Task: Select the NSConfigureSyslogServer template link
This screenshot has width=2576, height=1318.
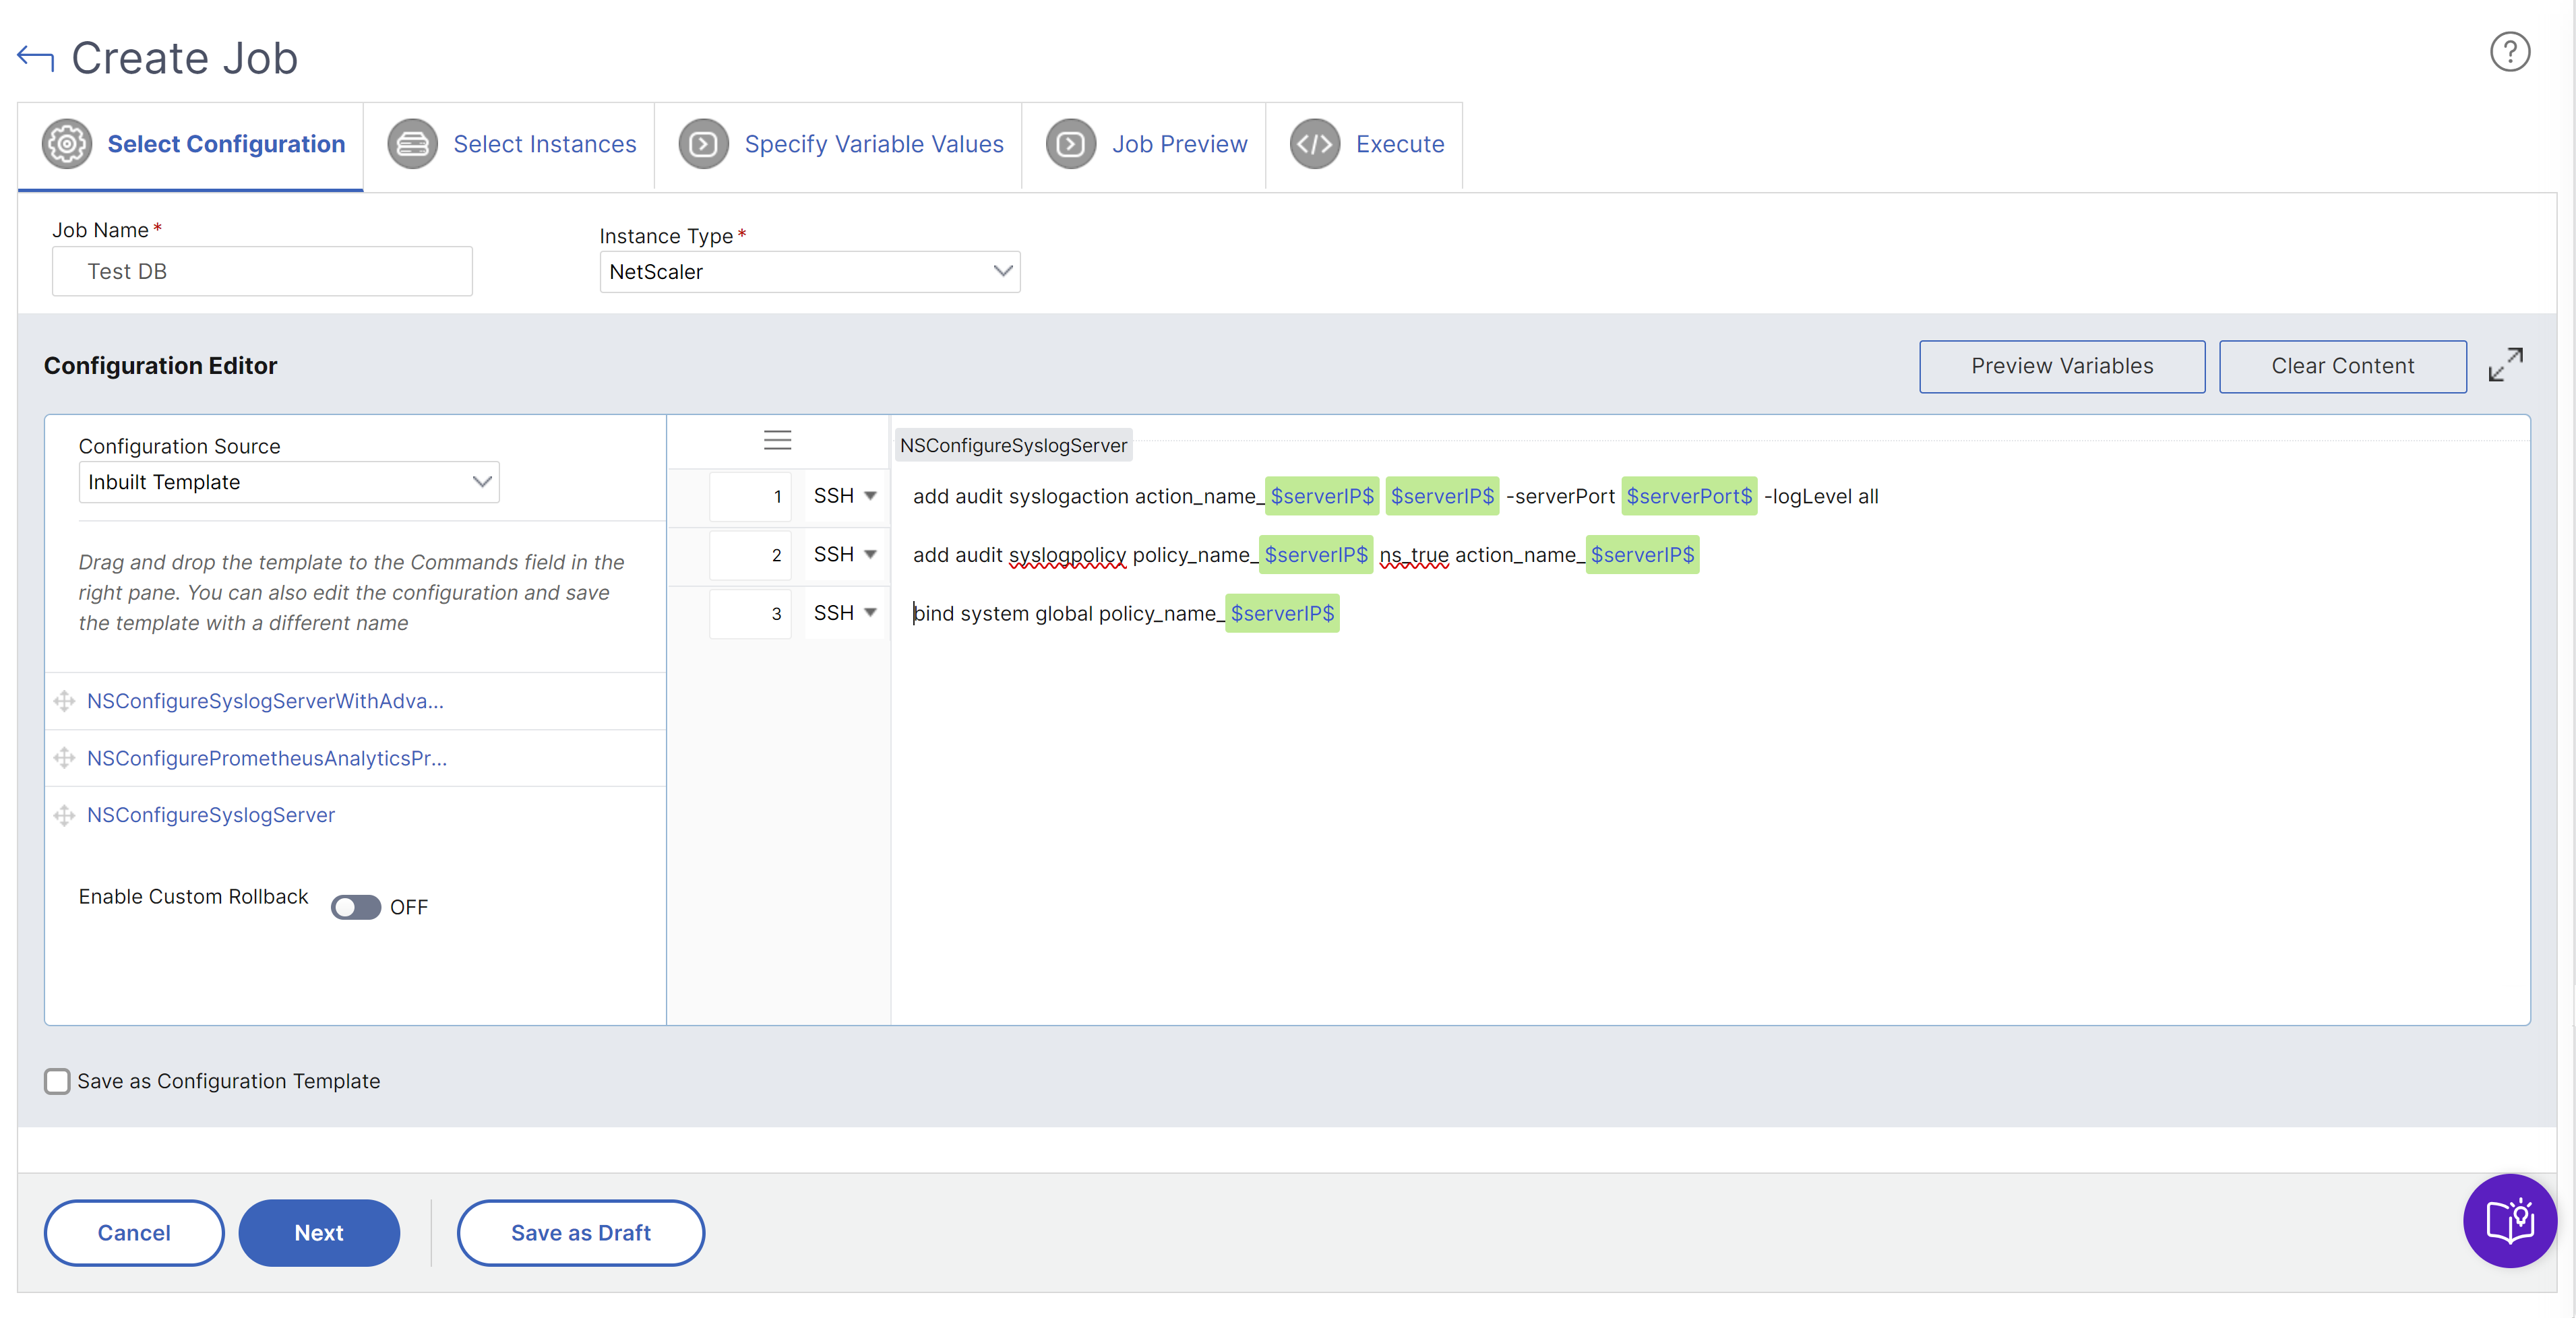Action: (211, 815)
